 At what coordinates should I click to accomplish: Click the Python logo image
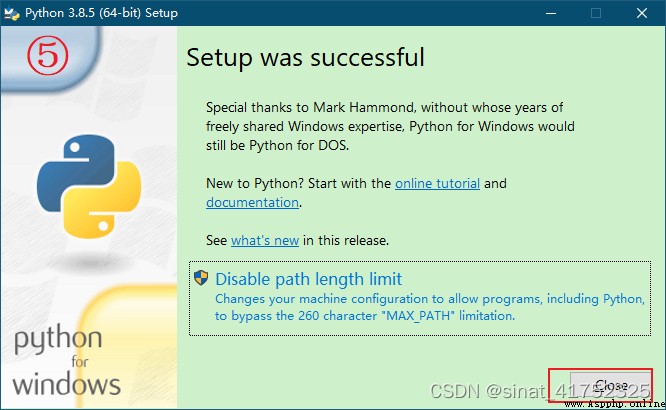89,186
